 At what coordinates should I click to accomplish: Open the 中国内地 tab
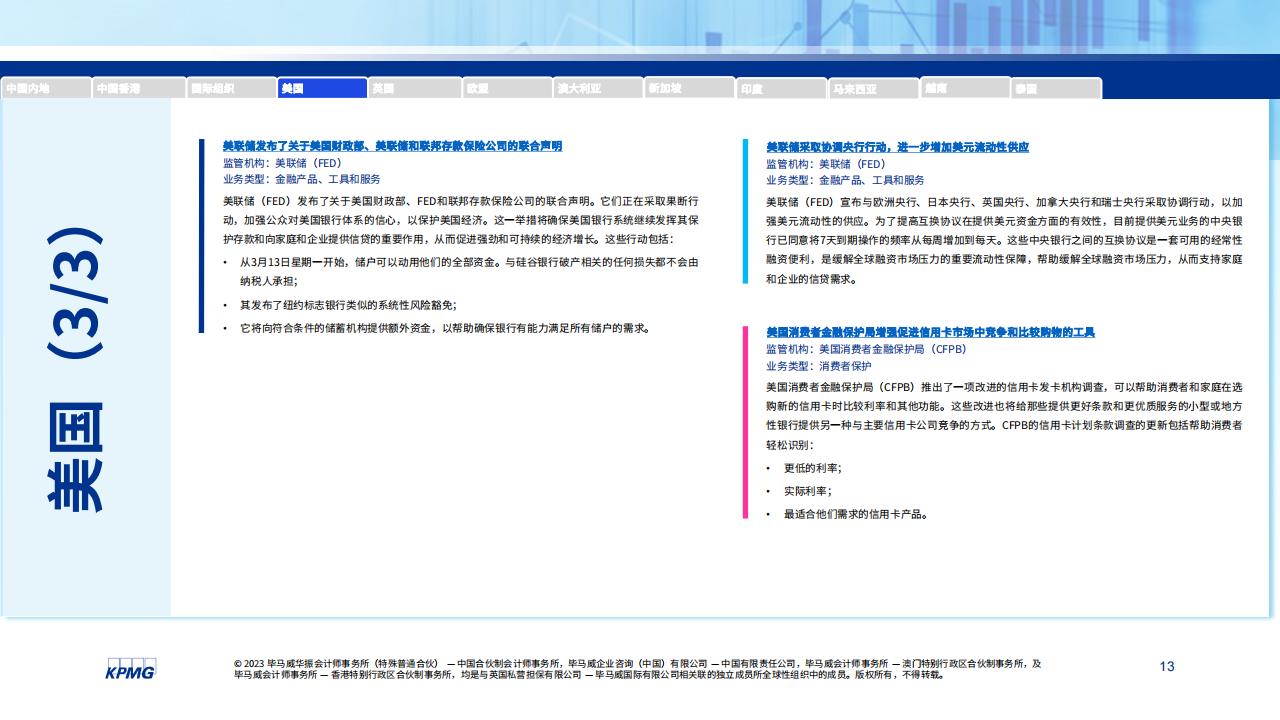tap(46, 88)
